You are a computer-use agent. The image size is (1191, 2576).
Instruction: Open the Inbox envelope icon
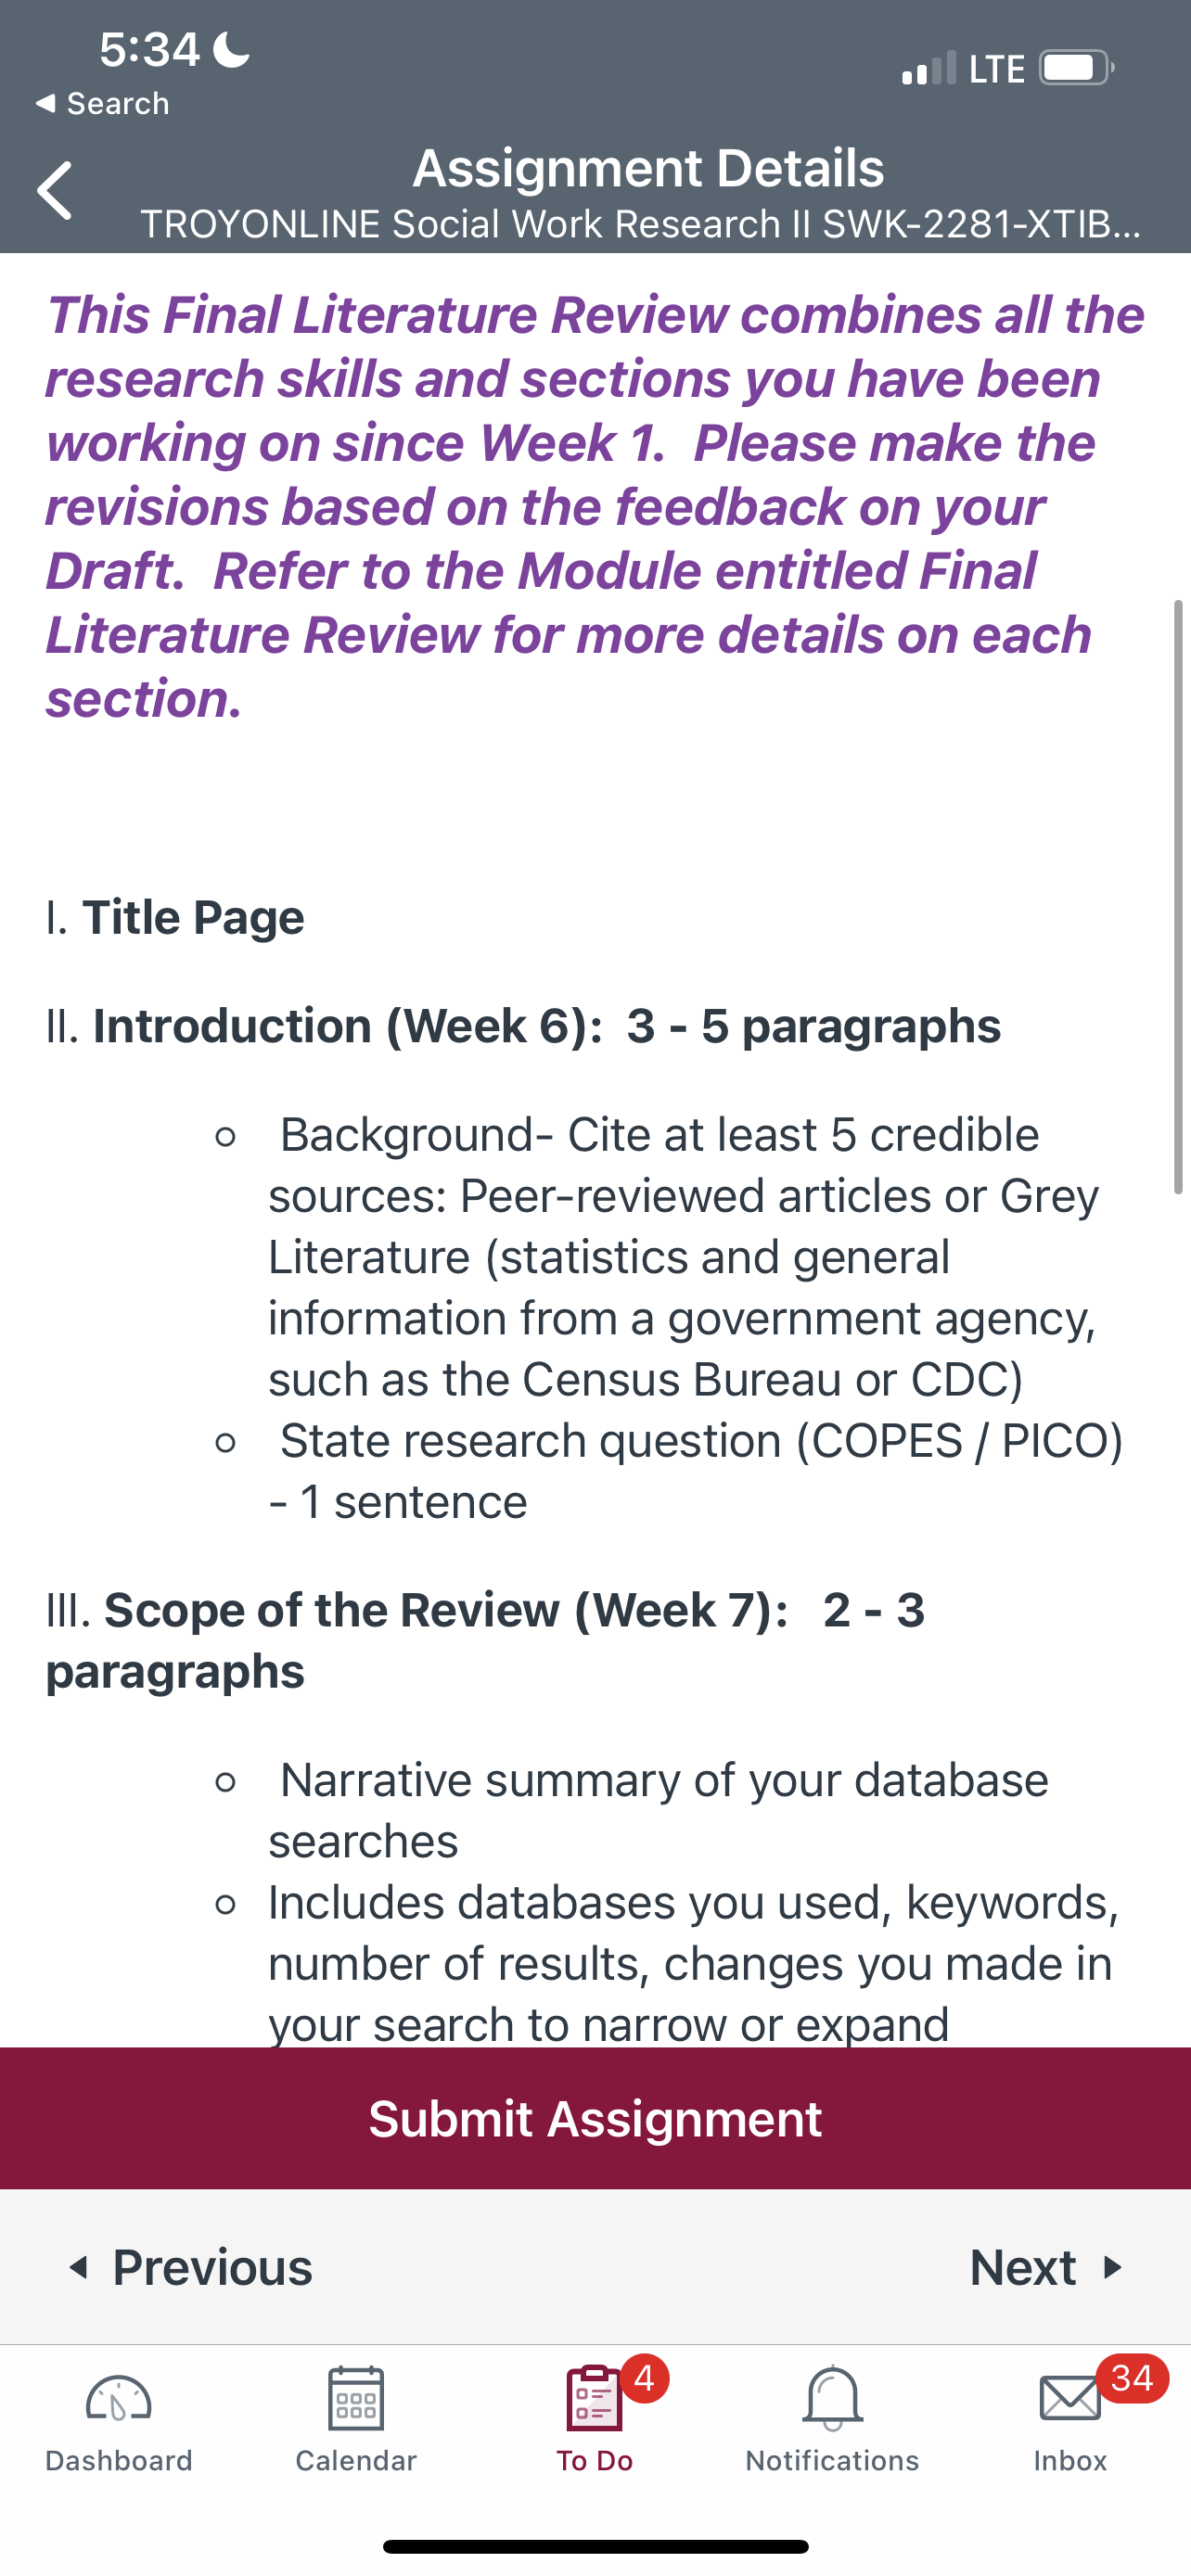1070,2399
